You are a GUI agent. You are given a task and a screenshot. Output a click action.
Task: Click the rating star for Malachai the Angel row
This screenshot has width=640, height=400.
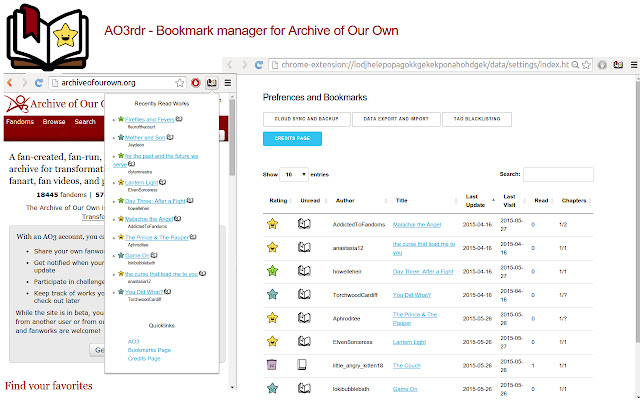click(272, 224)
